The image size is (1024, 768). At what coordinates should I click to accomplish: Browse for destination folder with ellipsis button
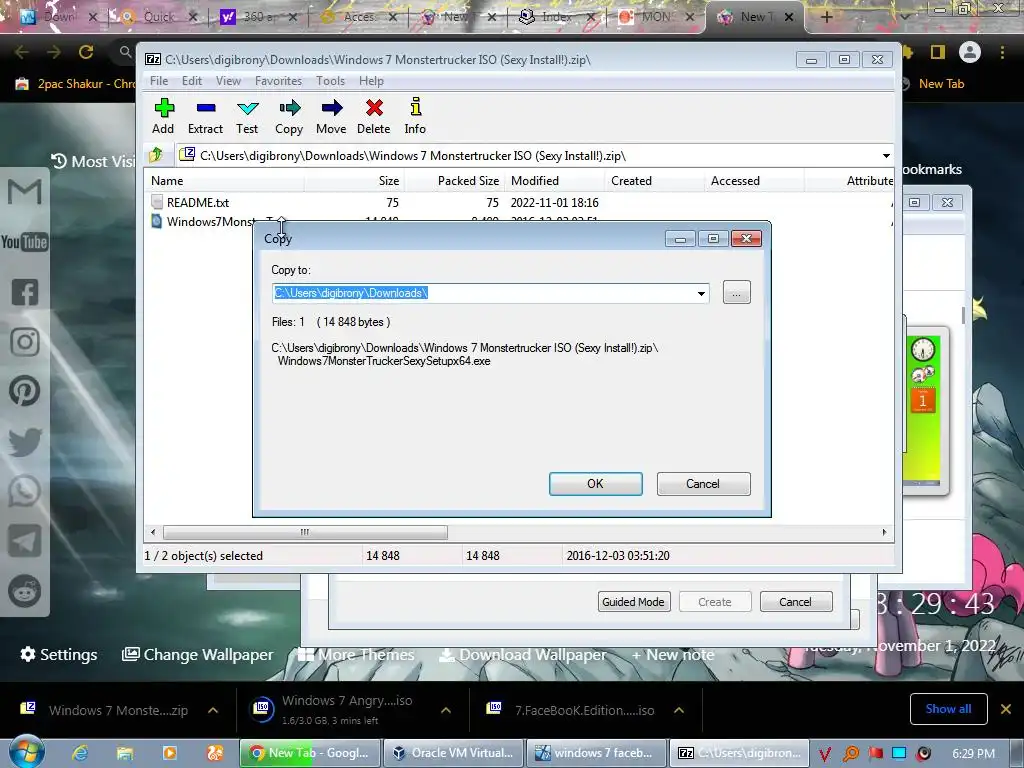pyautogui.click(x=737, y=293)
